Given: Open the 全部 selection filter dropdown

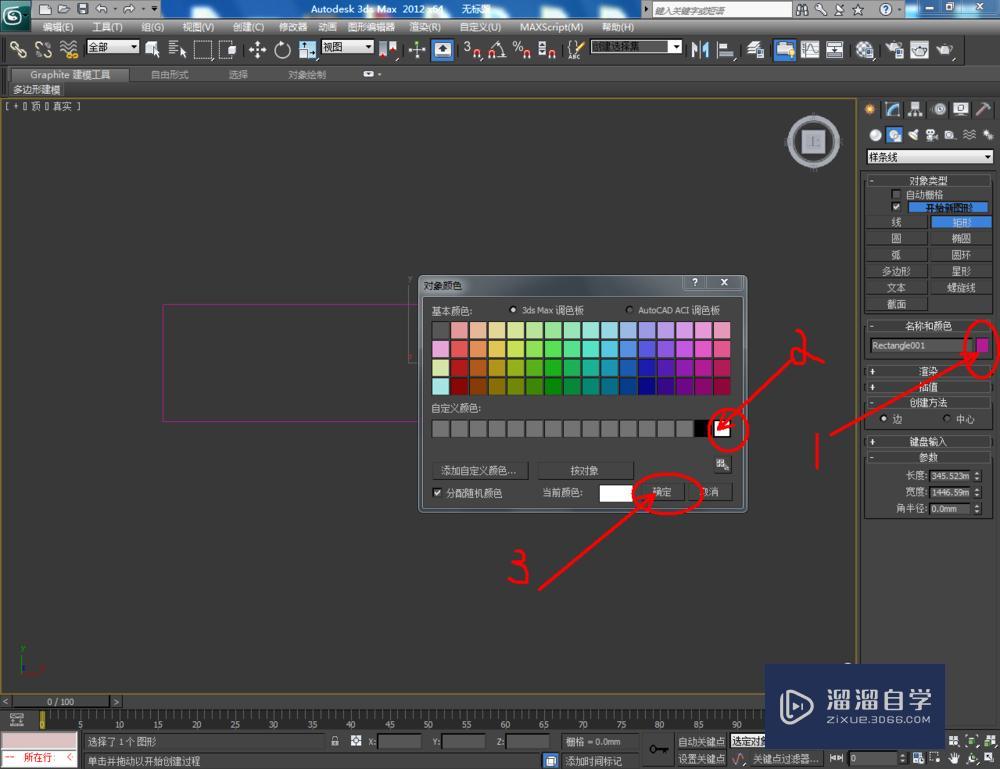Looking at the screenshot, I should [113, 47].
